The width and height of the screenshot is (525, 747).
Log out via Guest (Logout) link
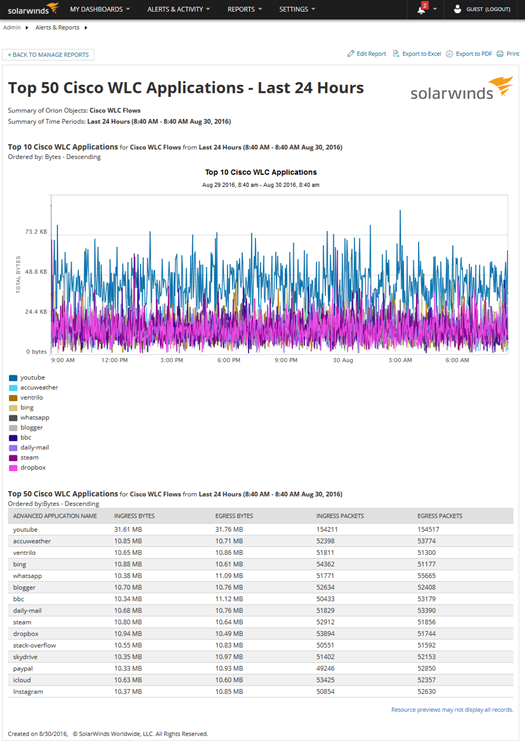(488, 9)
